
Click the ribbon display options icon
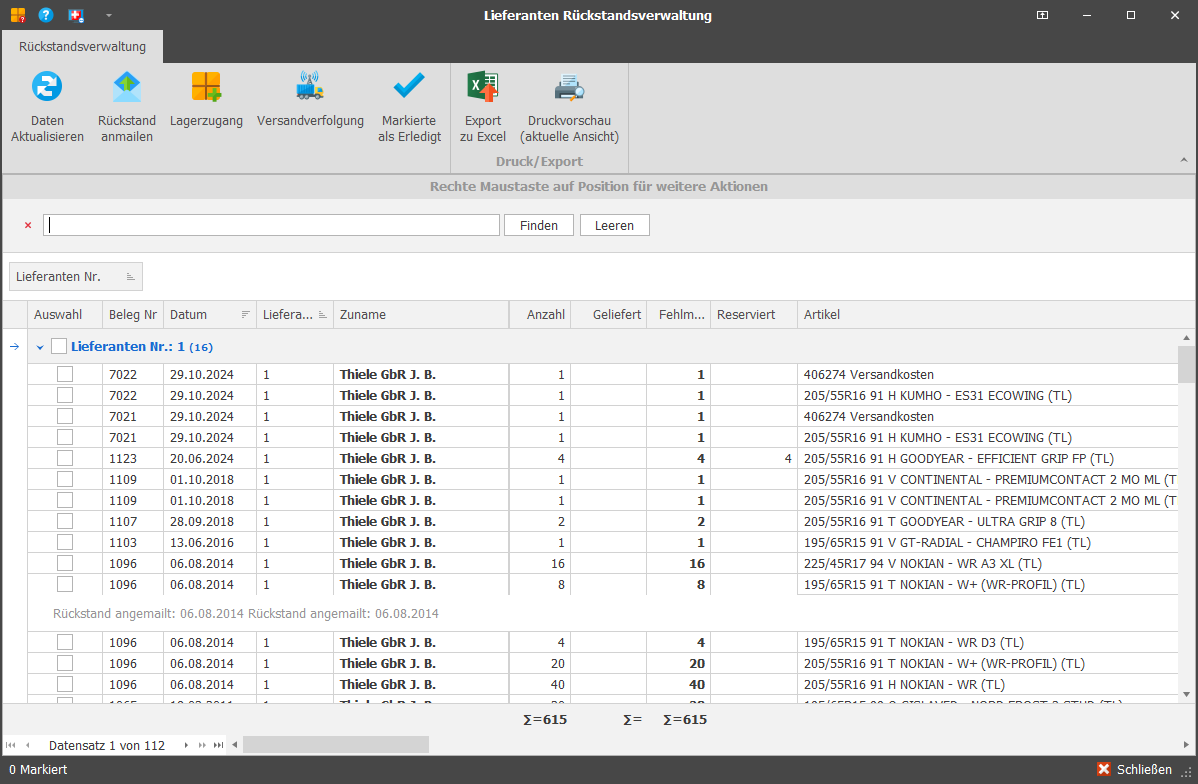(1042, 15)
